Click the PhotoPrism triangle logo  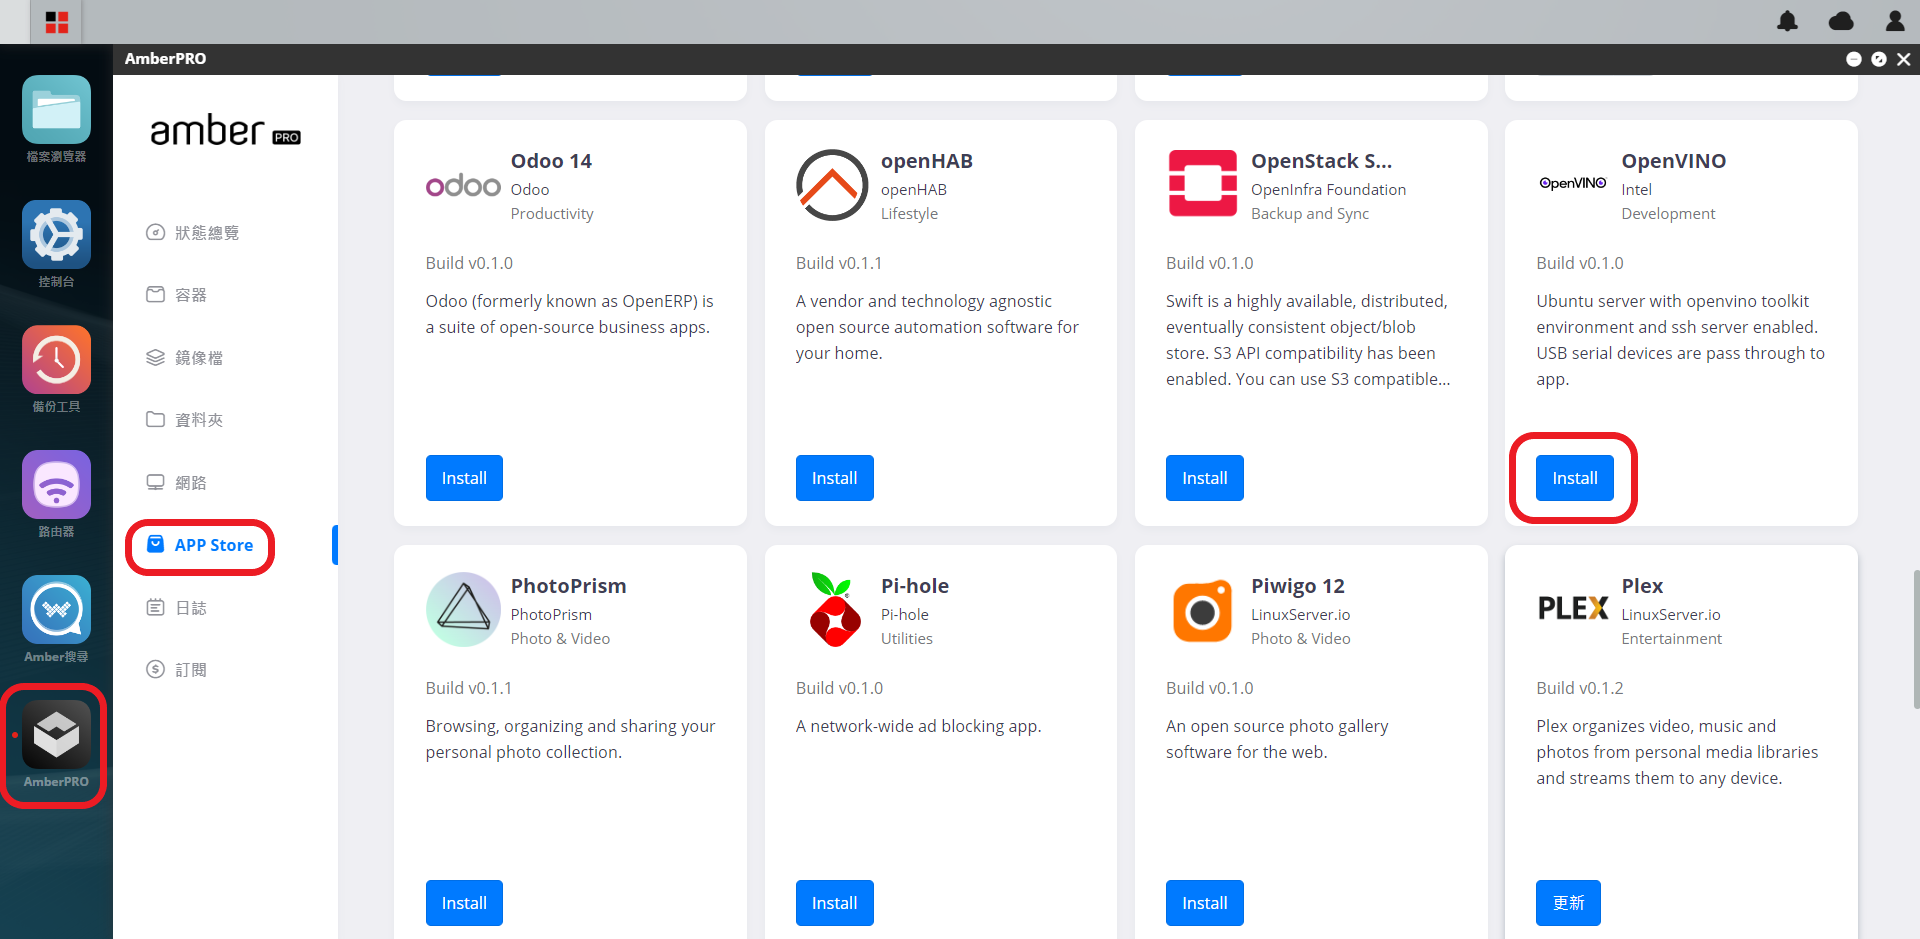pos(463,609)
